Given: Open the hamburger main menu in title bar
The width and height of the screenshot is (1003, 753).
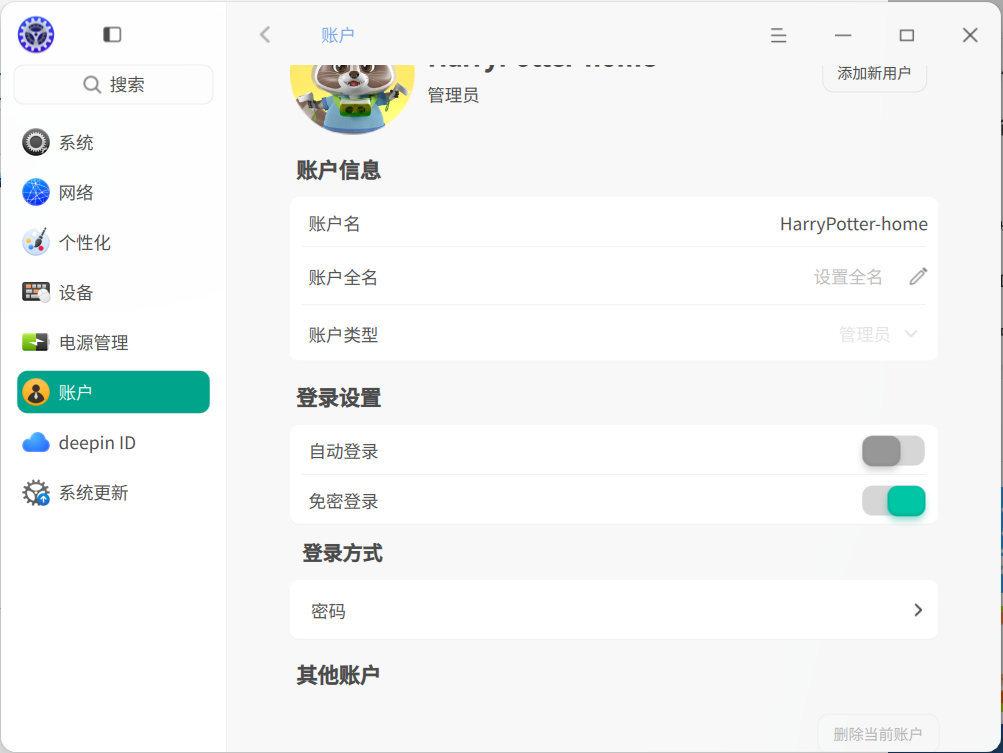Looking at the screenshot, I should [x=778, y=35].
